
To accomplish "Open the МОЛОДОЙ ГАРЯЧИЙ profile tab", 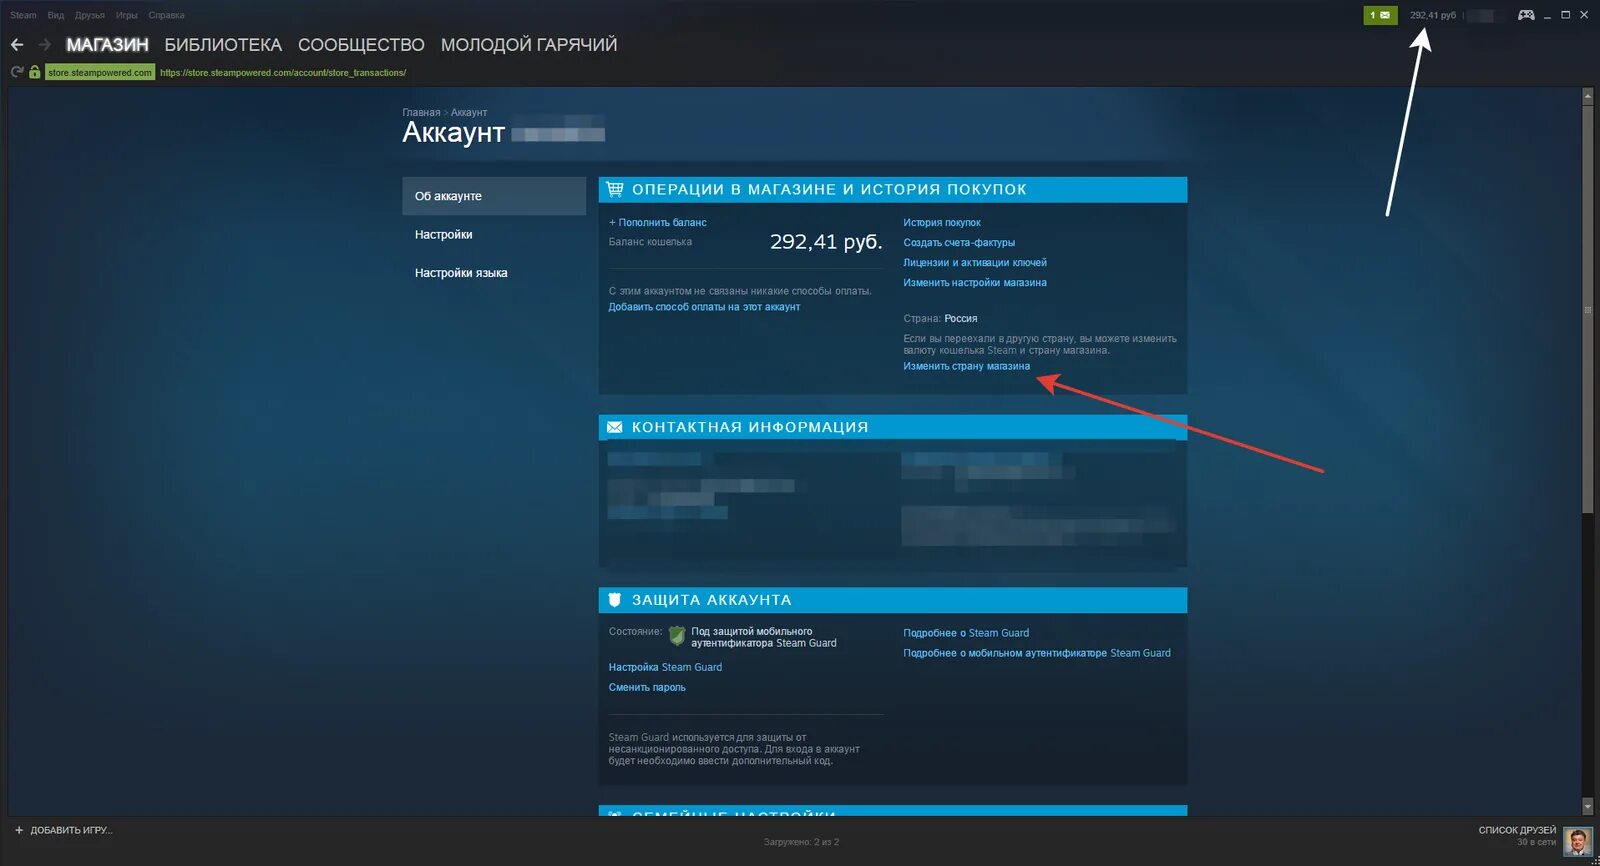I will point(529,45).
